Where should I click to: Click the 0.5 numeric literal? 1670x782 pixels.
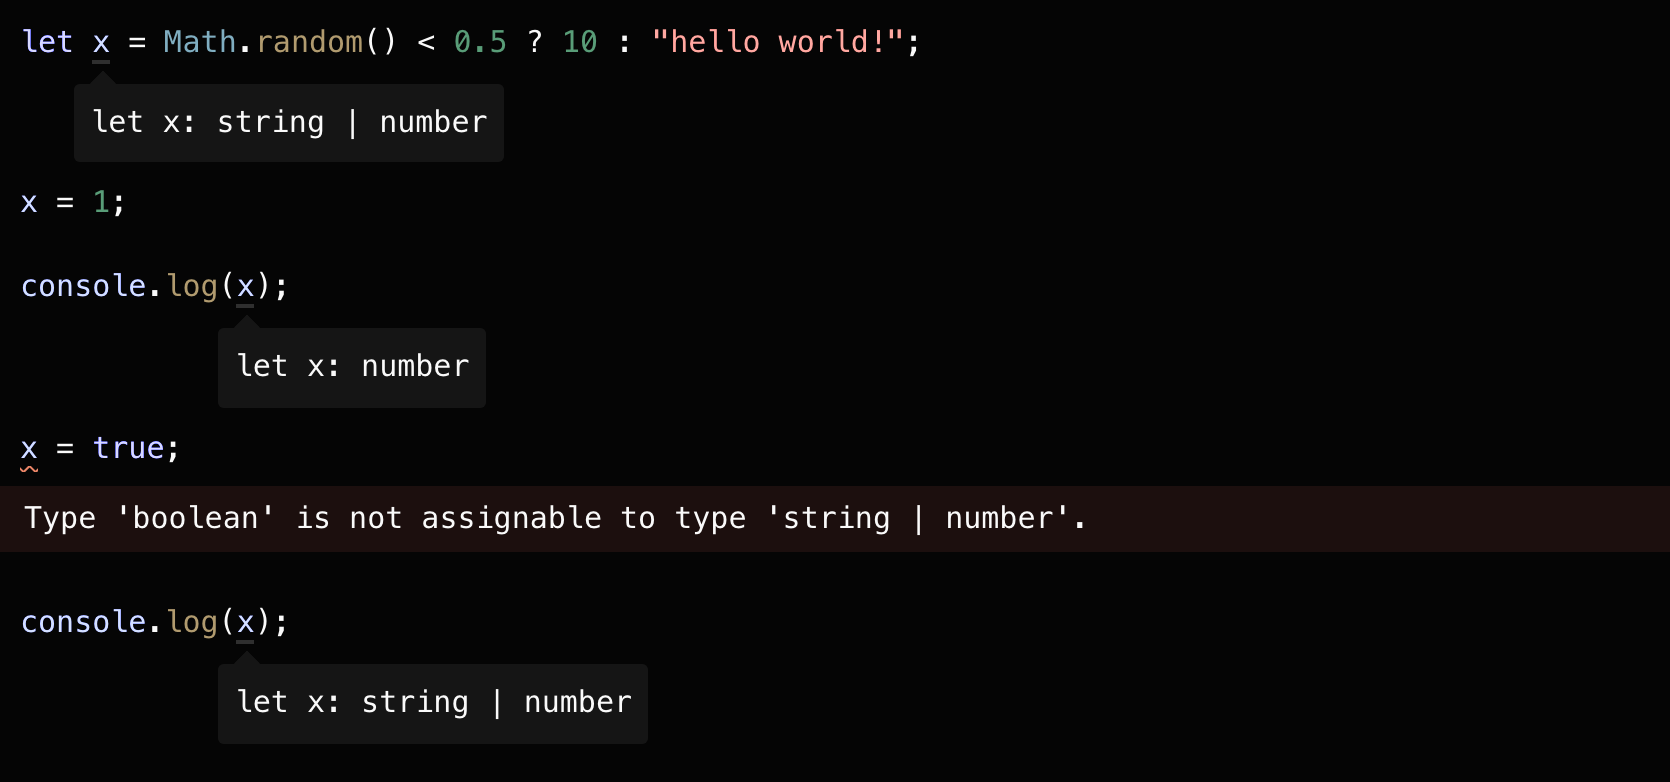[x=480, y=42]
